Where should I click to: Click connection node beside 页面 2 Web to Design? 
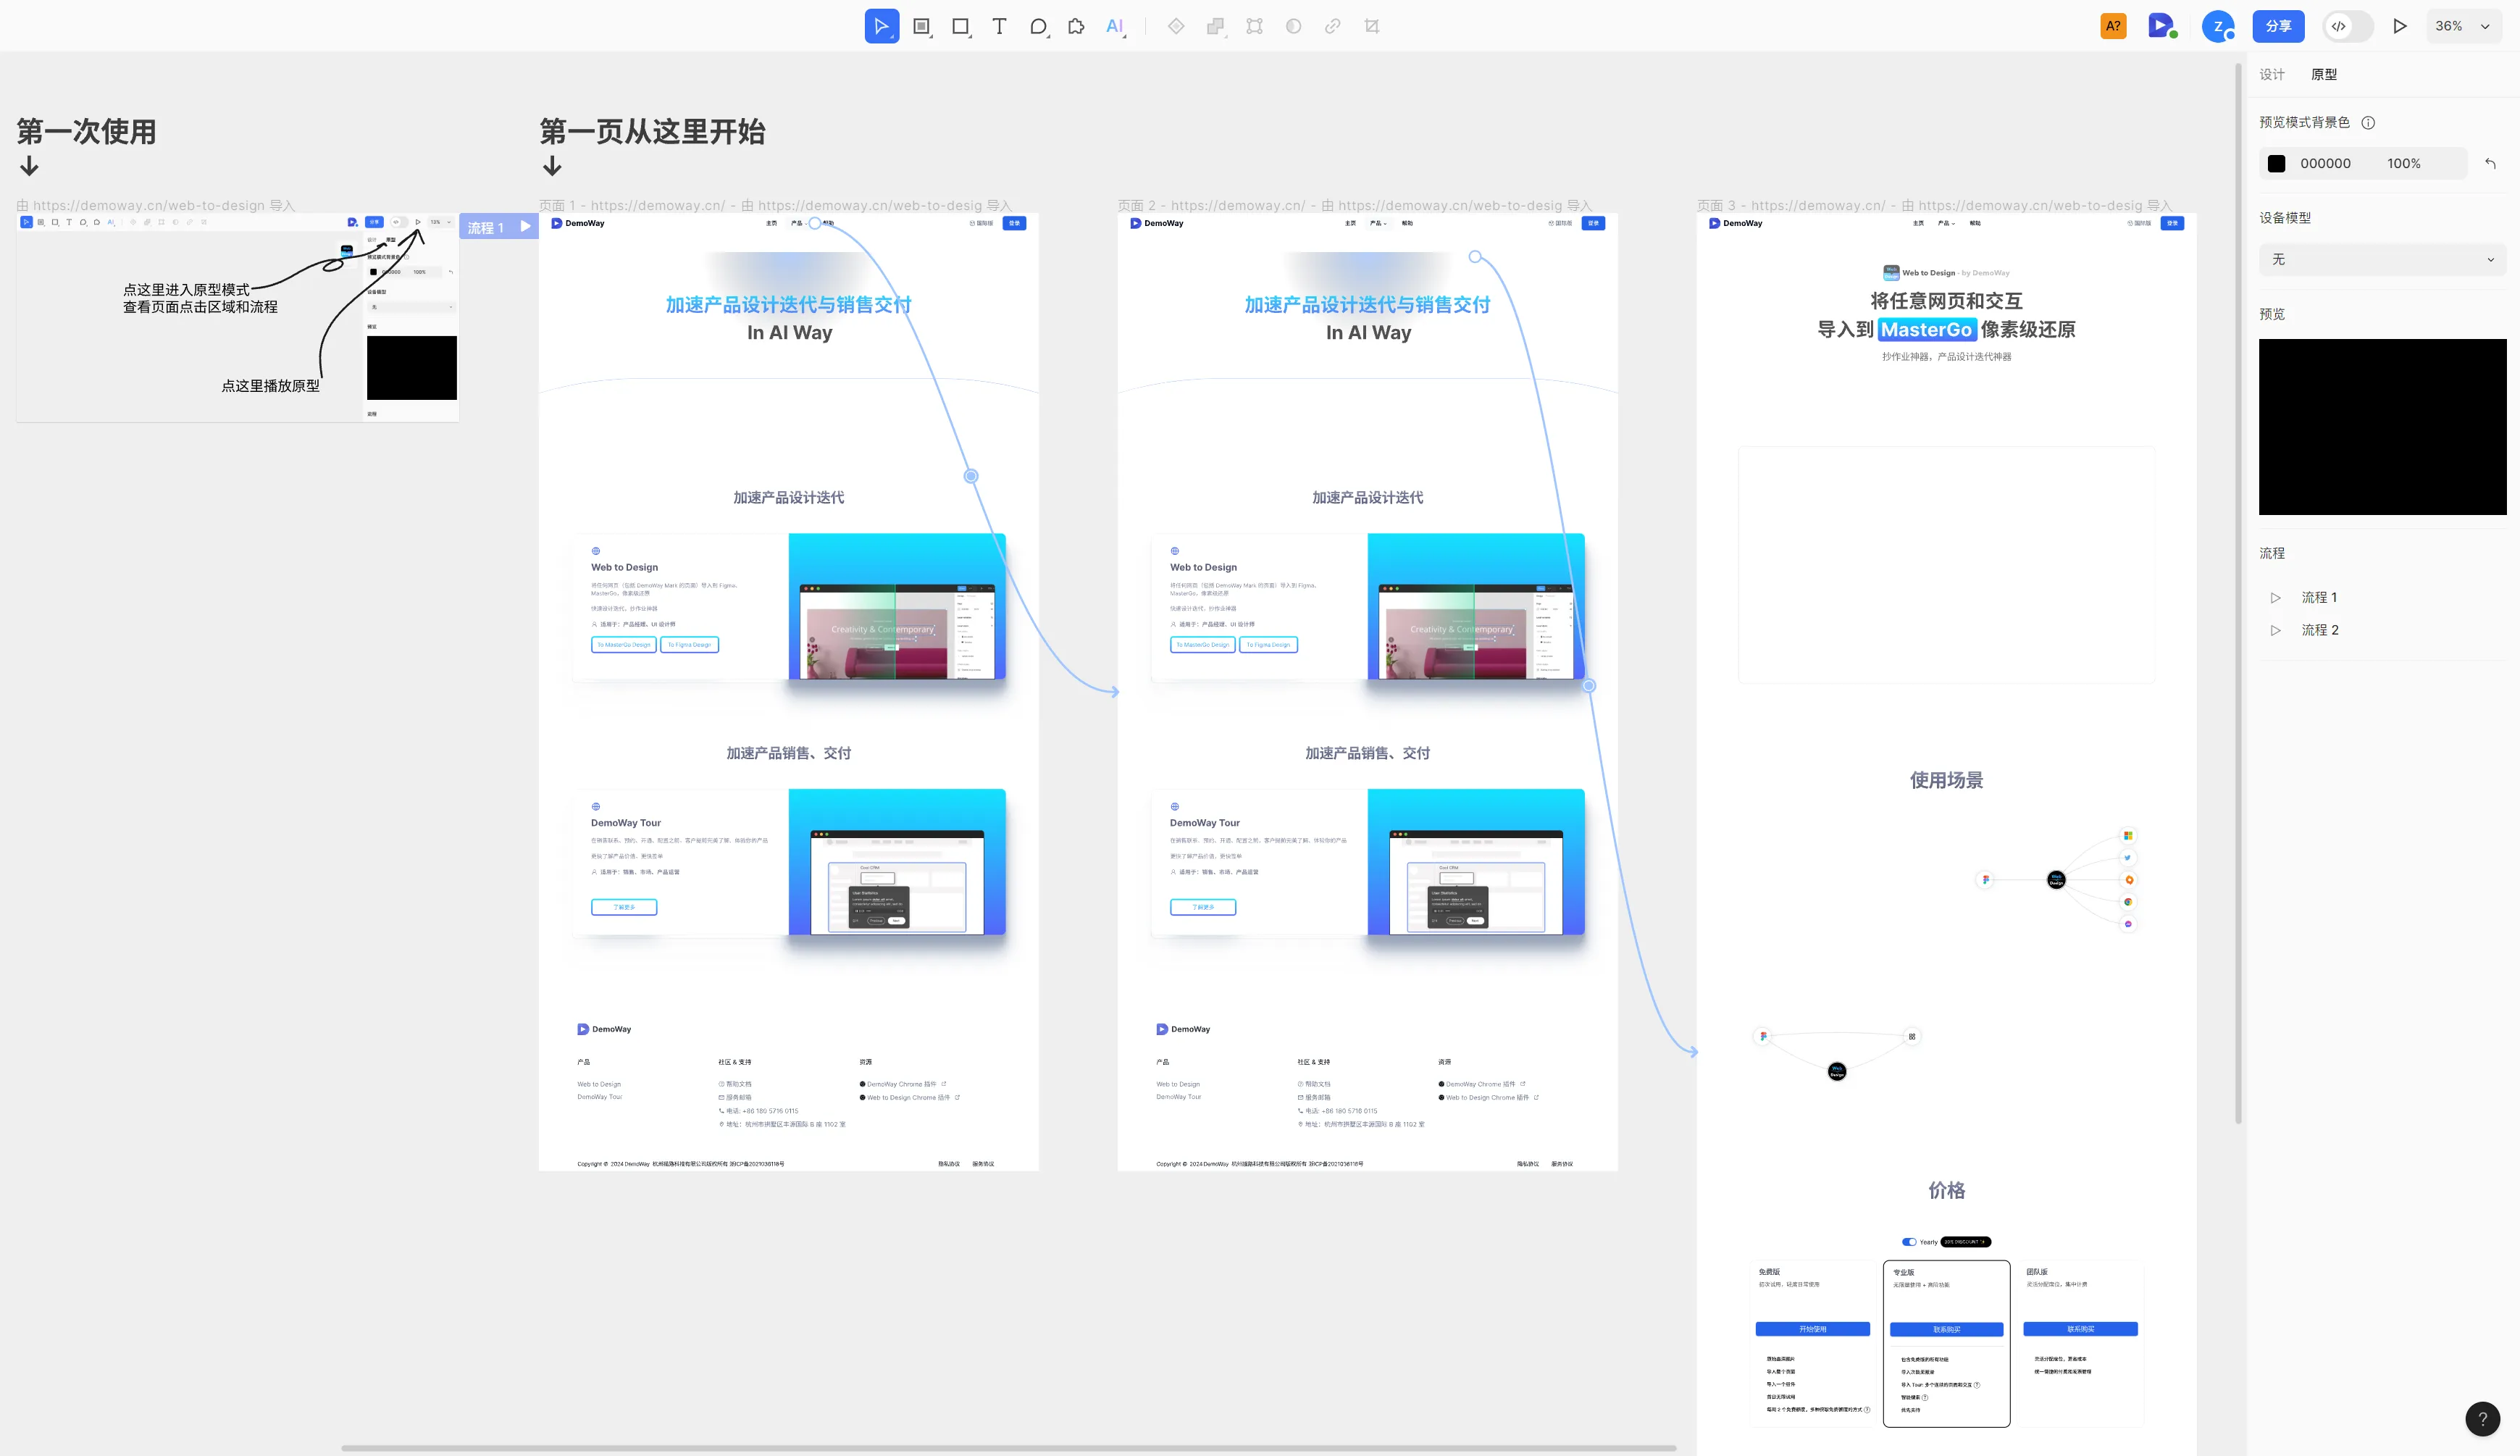(x=1588, y=686)
